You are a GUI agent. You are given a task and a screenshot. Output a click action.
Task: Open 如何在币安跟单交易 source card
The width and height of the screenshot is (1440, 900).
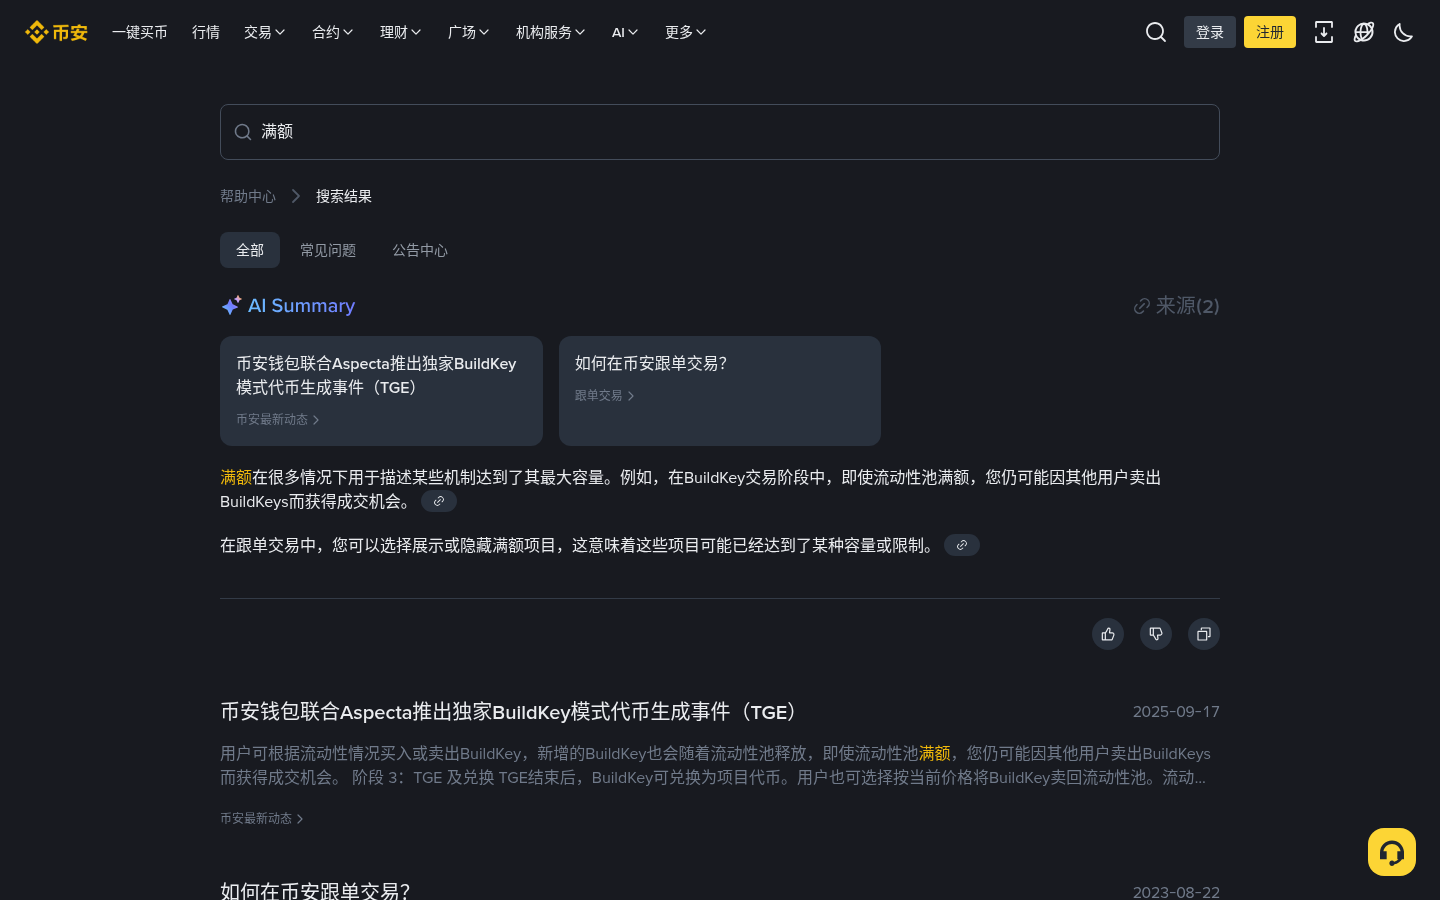[720, 391]
